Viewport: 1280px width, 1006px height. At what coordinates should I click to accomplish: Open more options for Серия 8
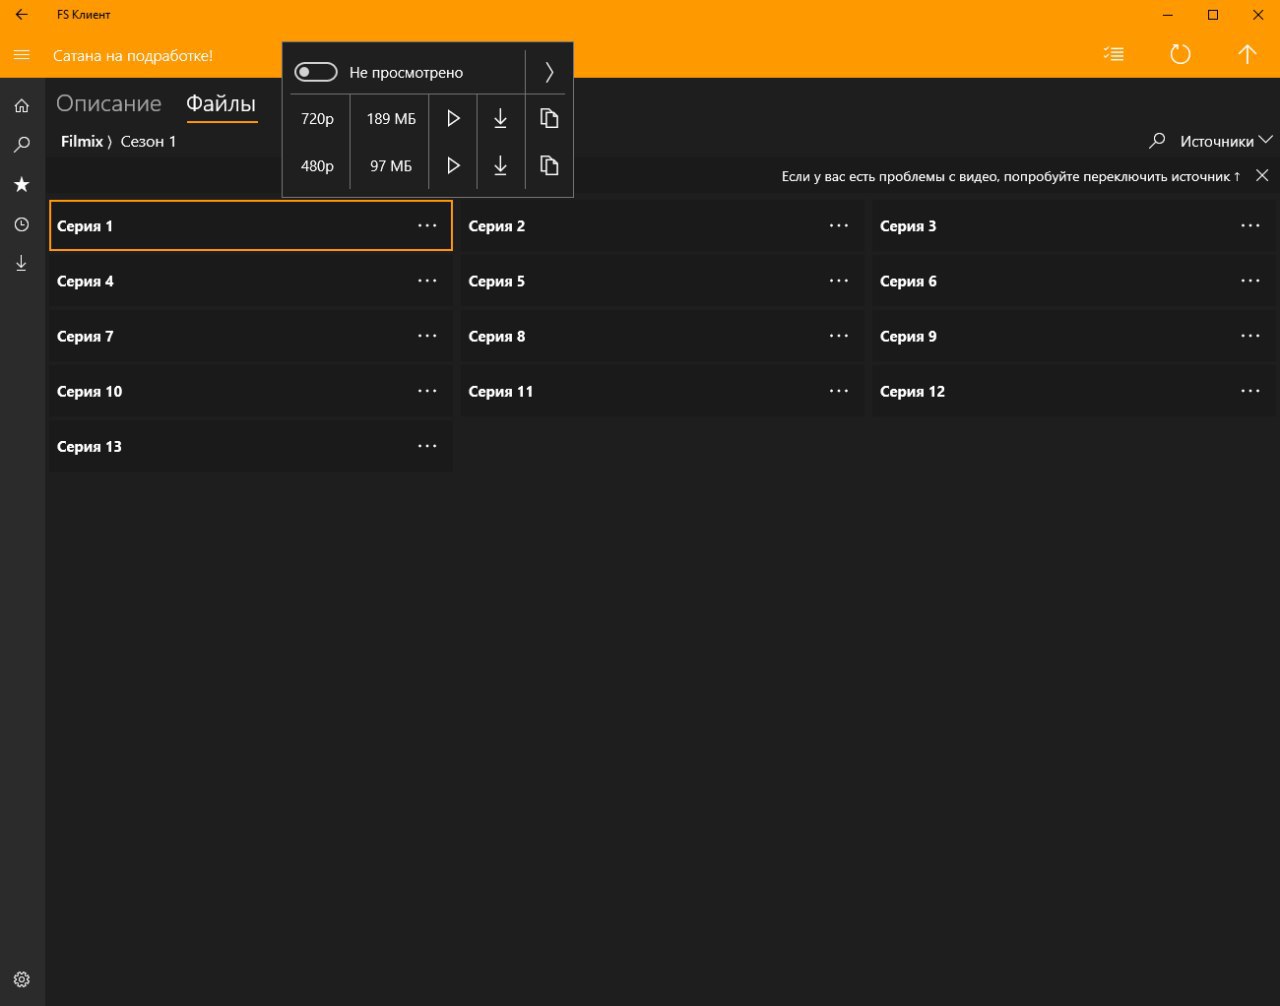tap(839, 335)
